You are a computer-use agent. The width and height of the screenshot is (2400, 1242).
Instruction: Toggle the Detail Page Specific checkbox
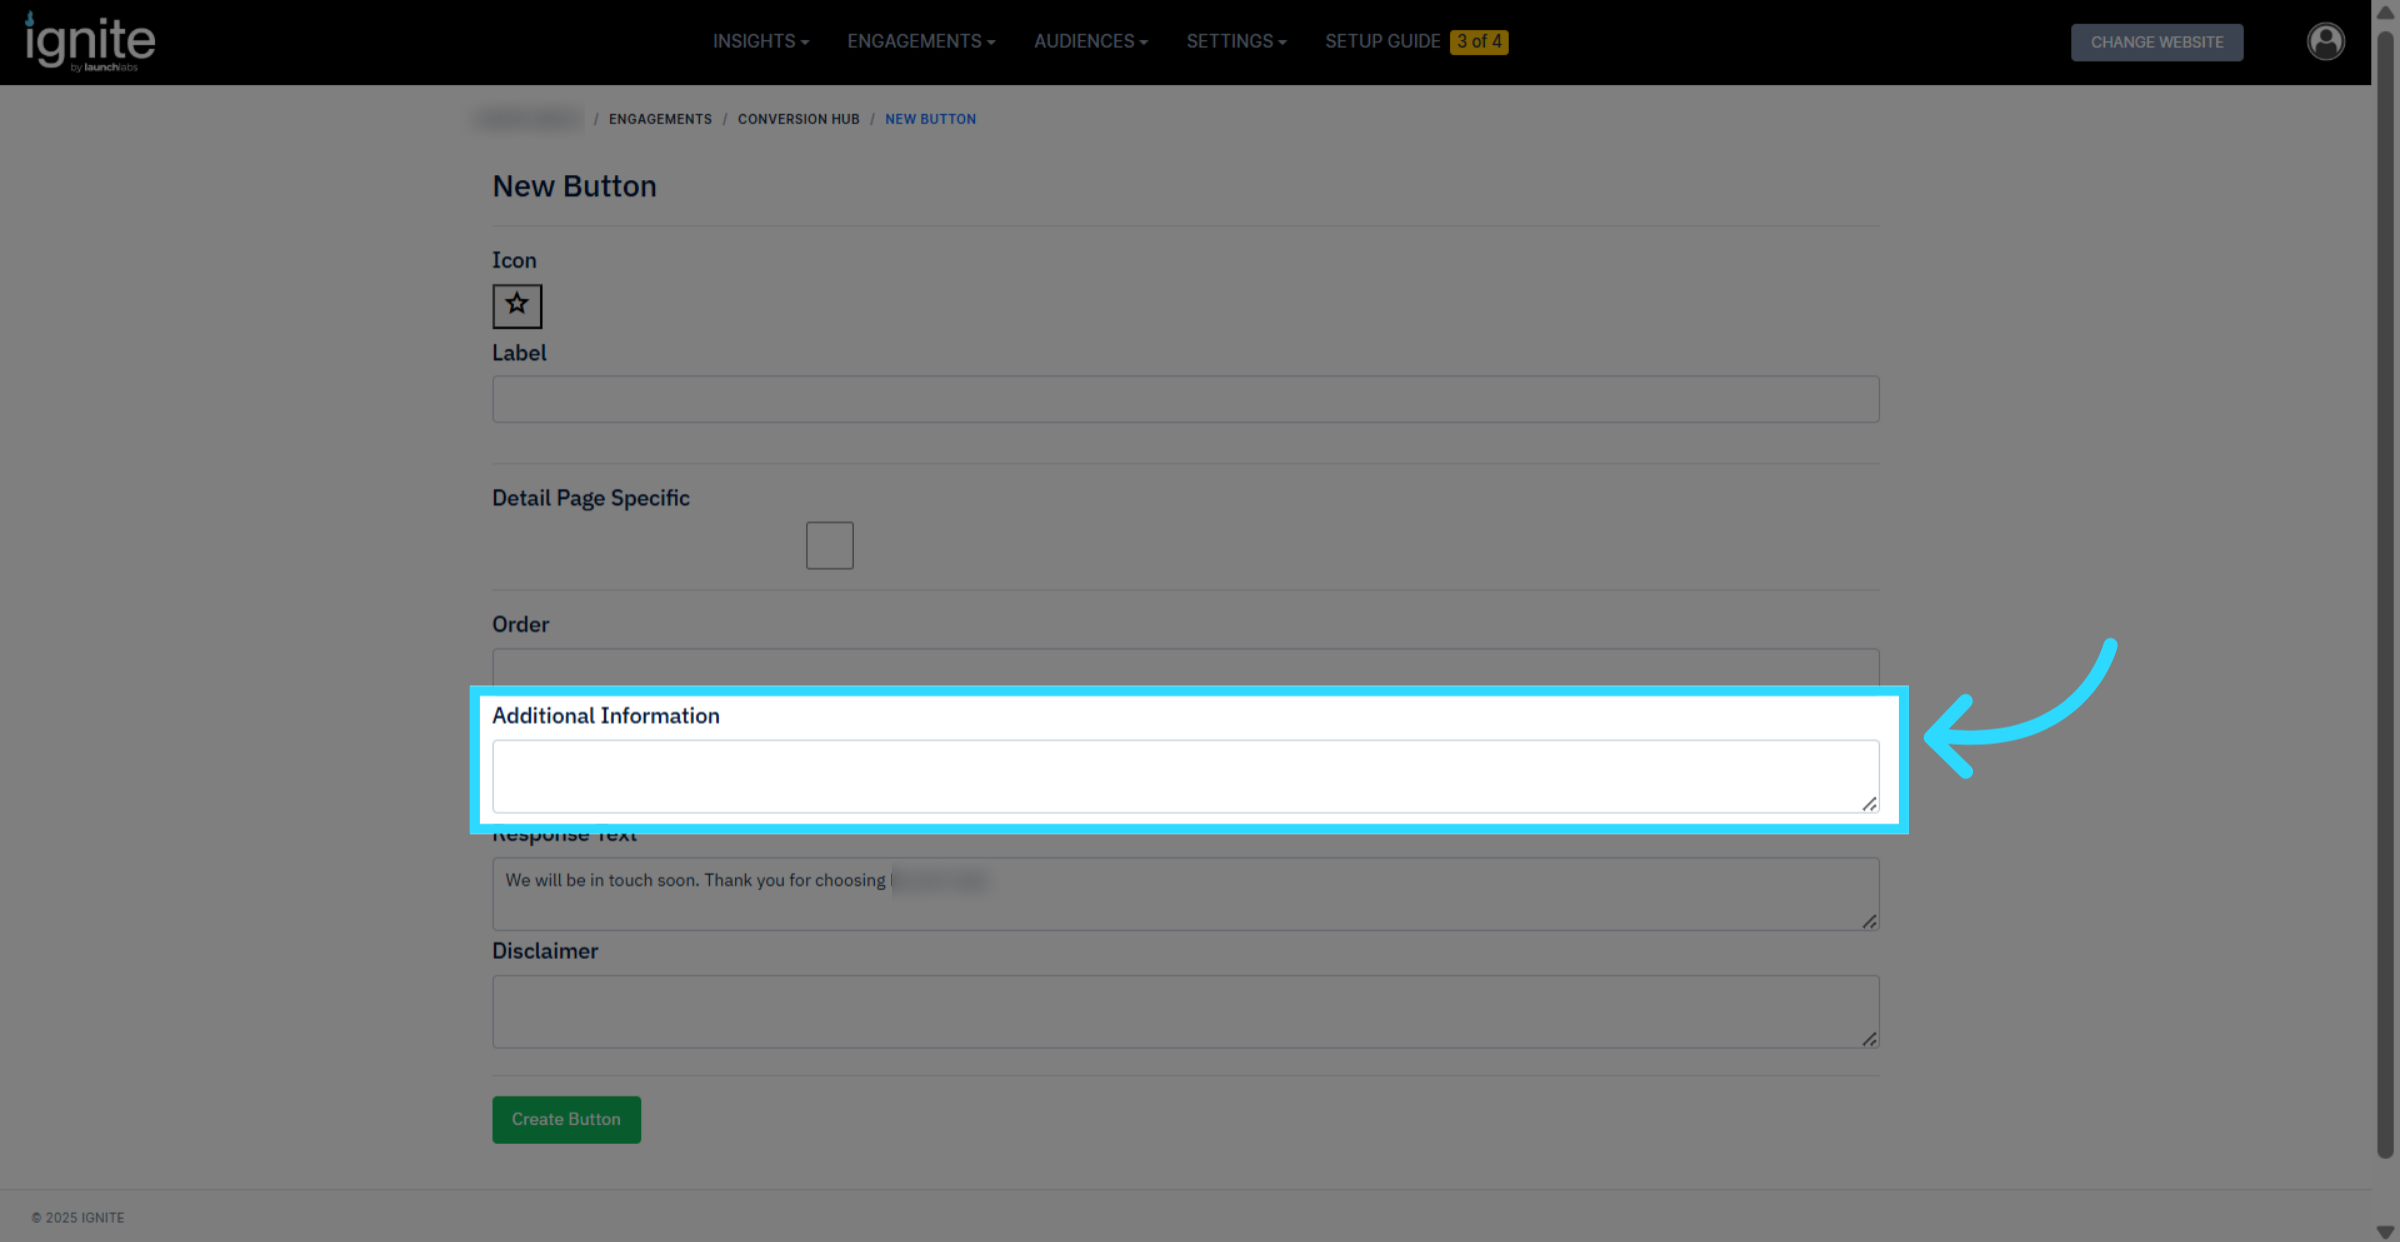[x=829, y=545]
